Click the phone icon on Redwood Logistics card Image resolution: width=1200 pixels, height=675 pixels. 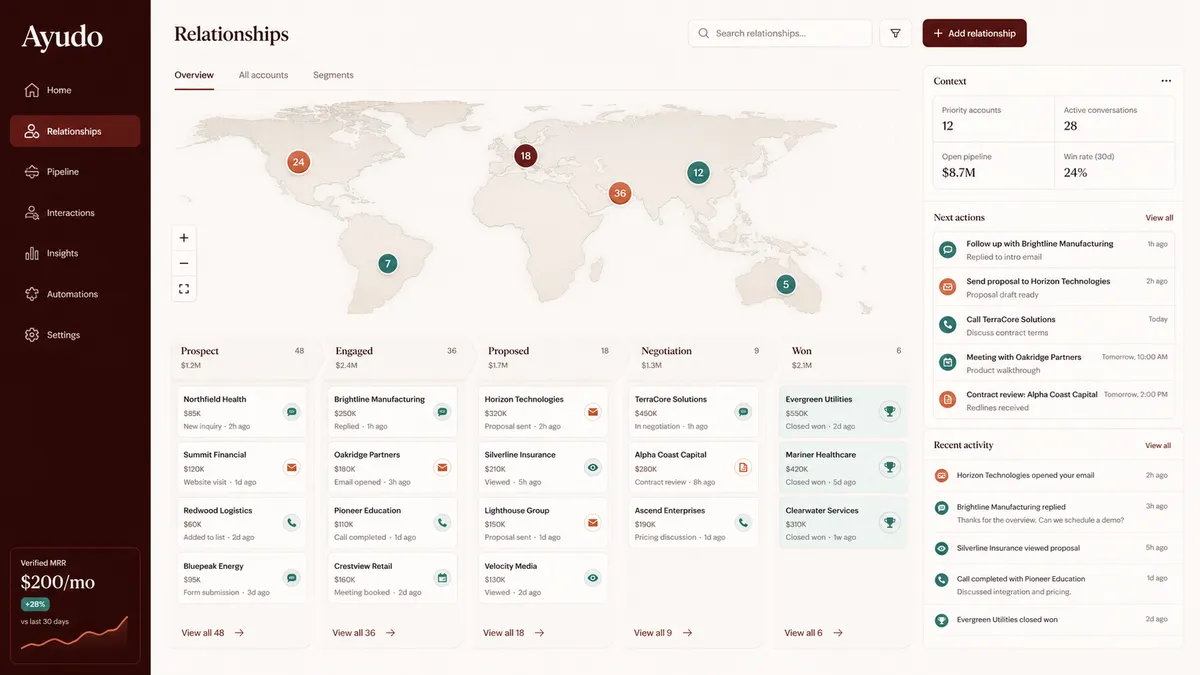291,522
